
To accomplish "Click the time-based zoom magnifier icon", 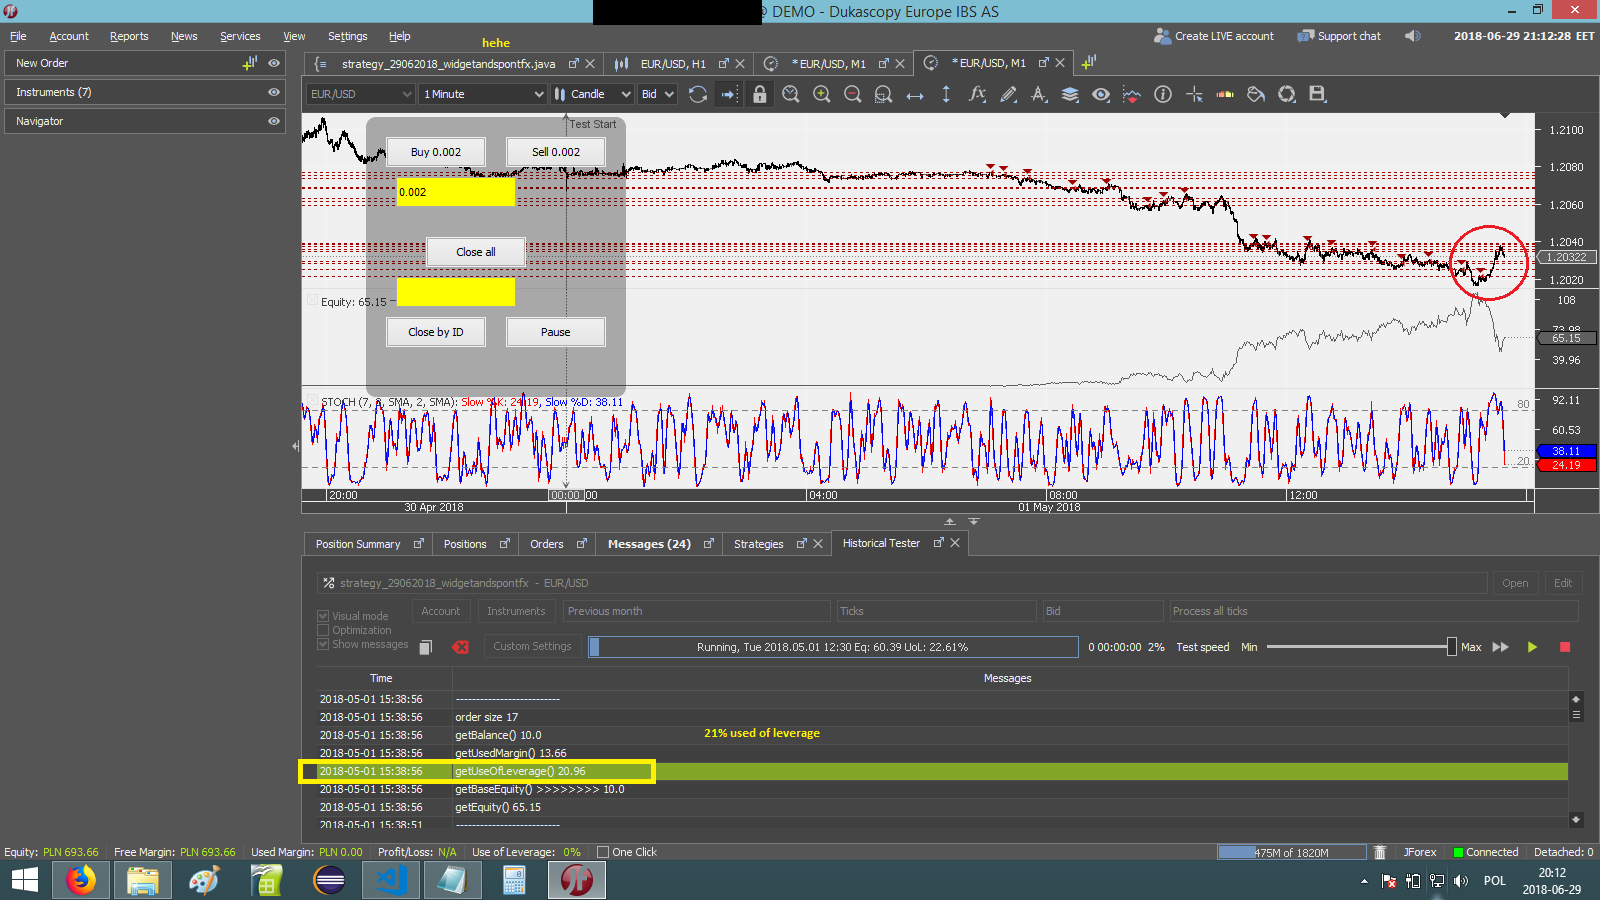I will tap(791, 94).
